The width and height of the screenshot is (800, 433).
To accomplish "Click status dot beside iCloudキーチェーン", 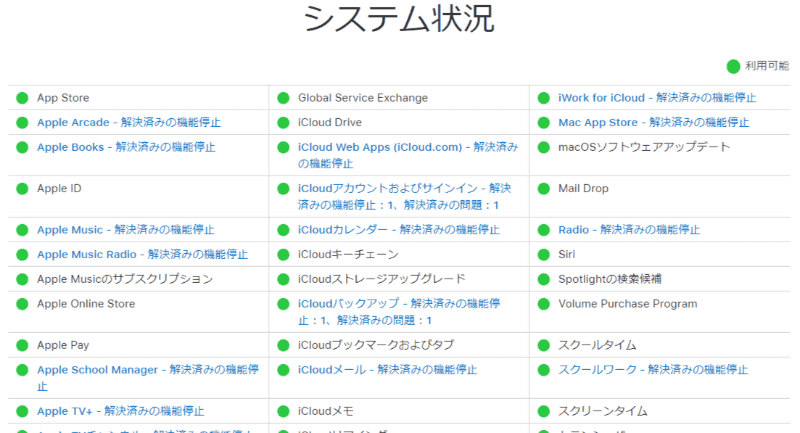I will point(283,254).
